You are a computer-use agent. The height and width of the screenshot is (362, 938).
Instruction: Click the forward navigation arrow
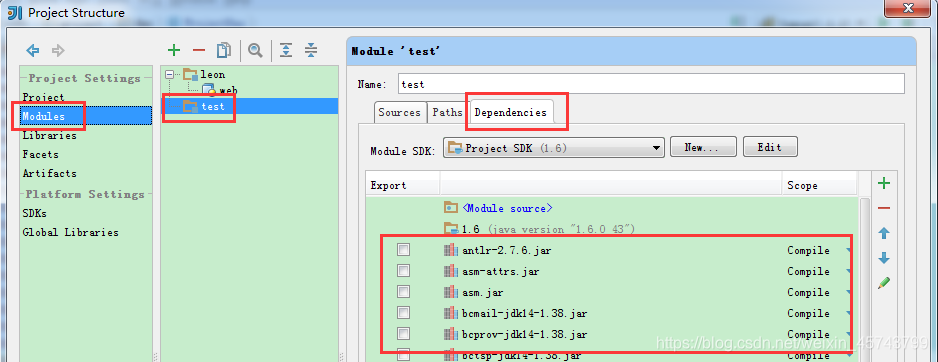click(x=58, y=51)
